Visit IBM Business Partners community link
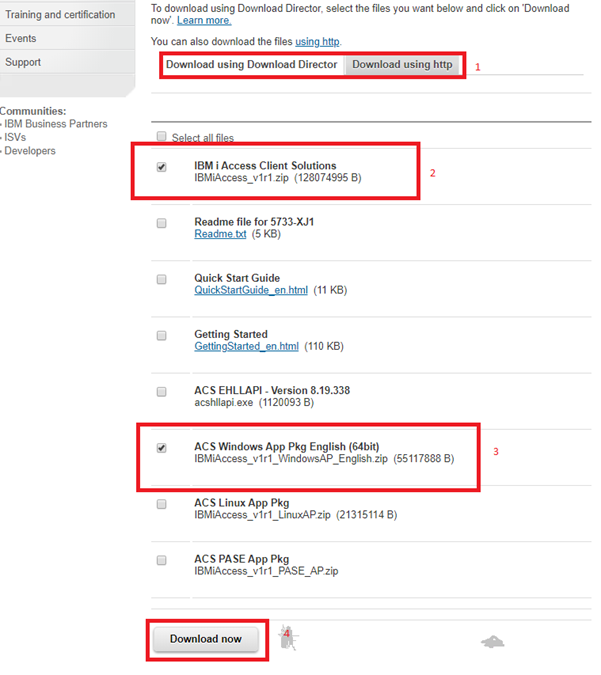601x675 pixels. coord(56,124)
